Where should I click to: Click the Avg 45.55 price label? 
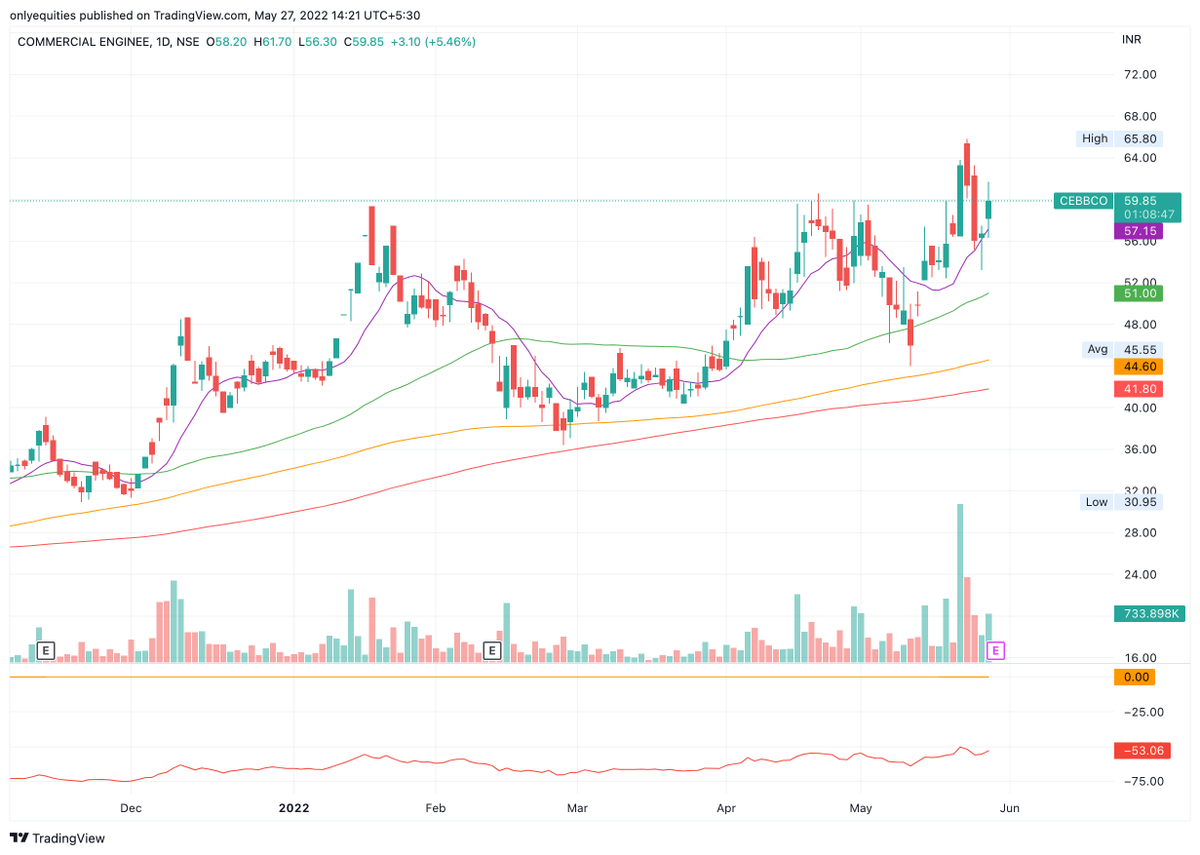tap(1121, 350)
